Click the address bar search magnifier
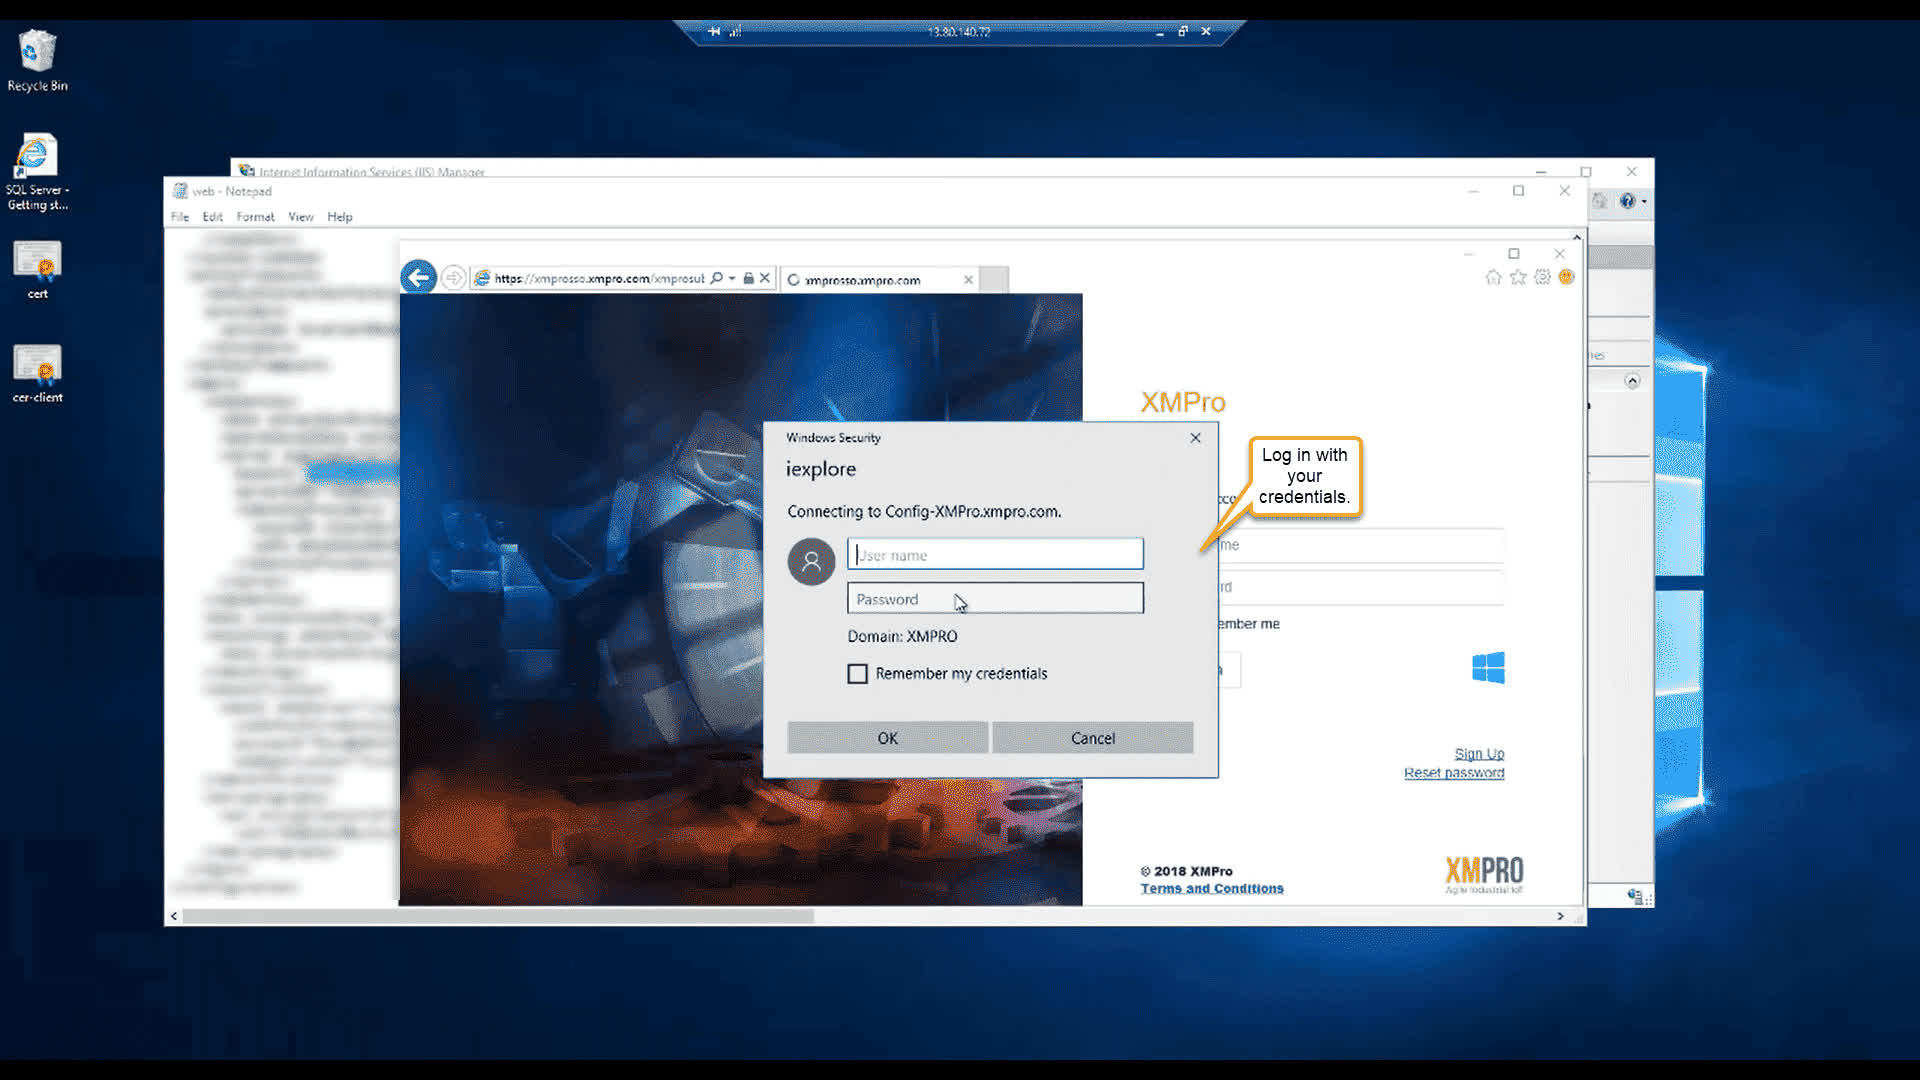This screenshot has height=1080, width=1920. coord(716,278)
